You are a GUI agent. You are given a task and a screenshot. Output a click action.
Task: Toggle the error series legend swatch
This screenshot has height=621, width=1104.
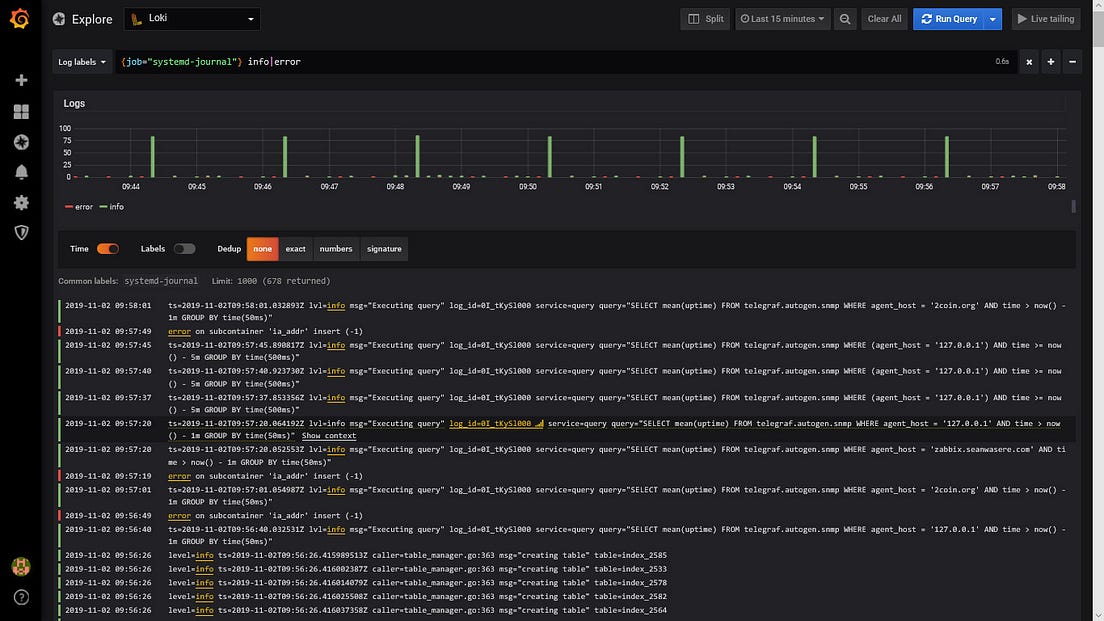pyautogui.click(x=69, y=207)
